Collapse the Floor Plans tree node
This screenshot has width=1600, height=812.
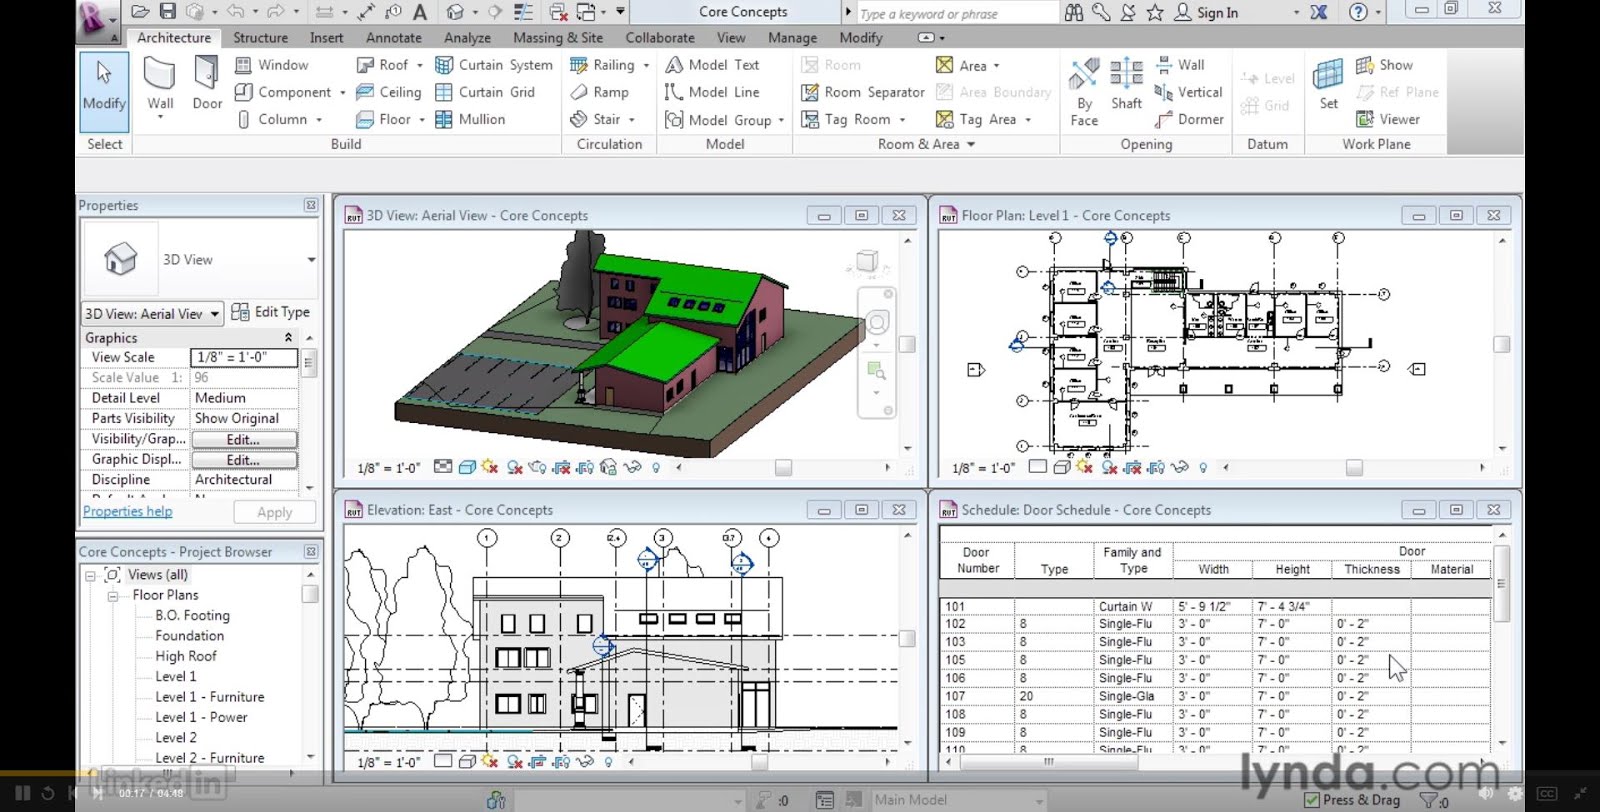pyautogui.click(x=113, y=596)
